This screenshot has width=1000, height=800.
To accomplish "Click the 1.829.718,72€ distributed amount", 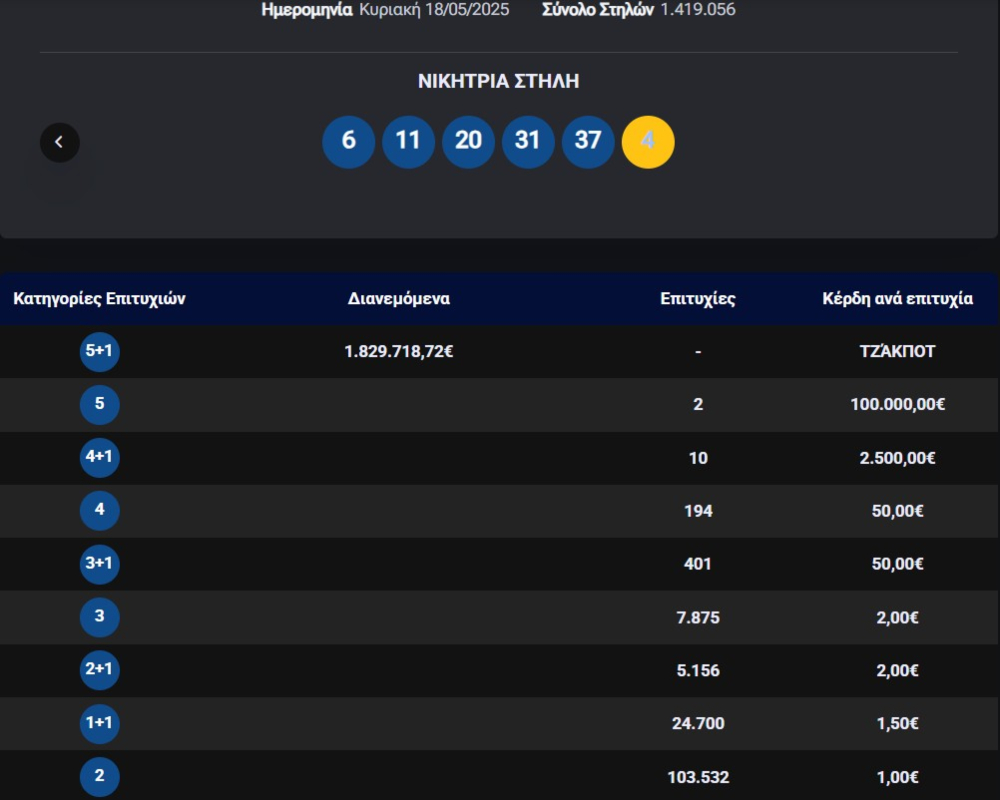I will [399, 351].
